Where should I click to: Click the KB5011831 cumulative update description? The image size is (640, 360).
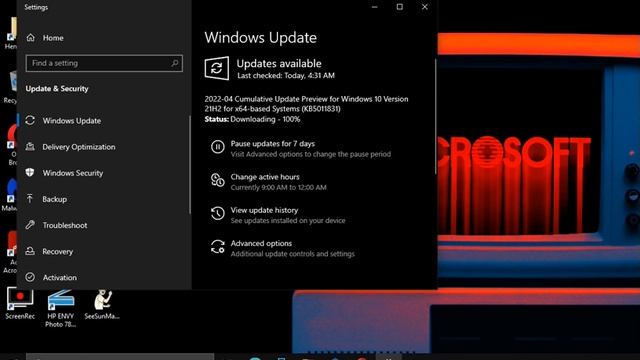306,104
